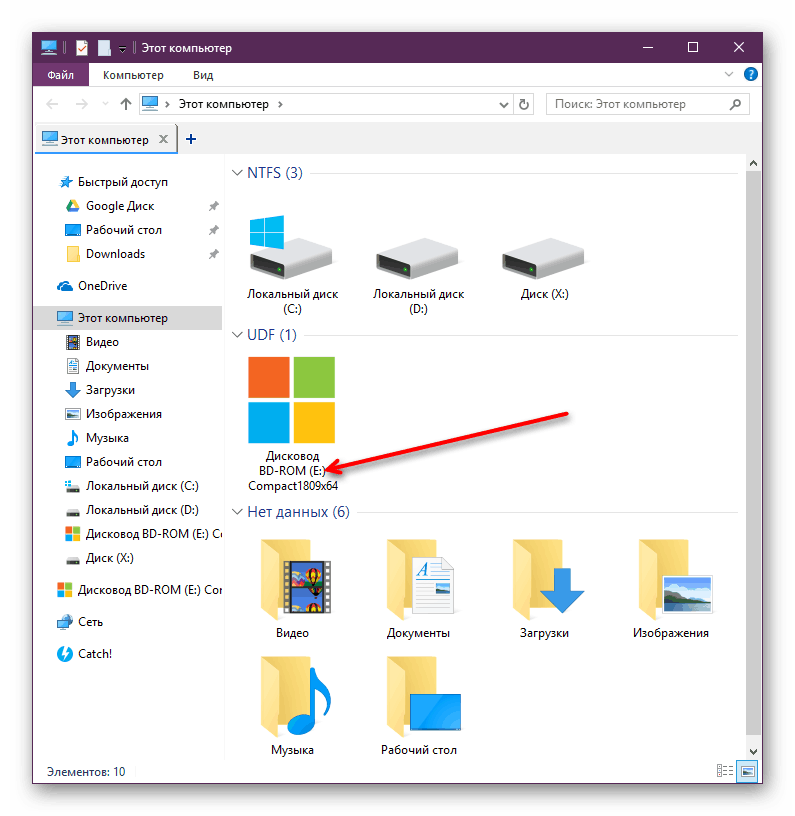Open bottom Дисковод BD-ROM (E:) sidebar entry above Сеть

point(139,590)
